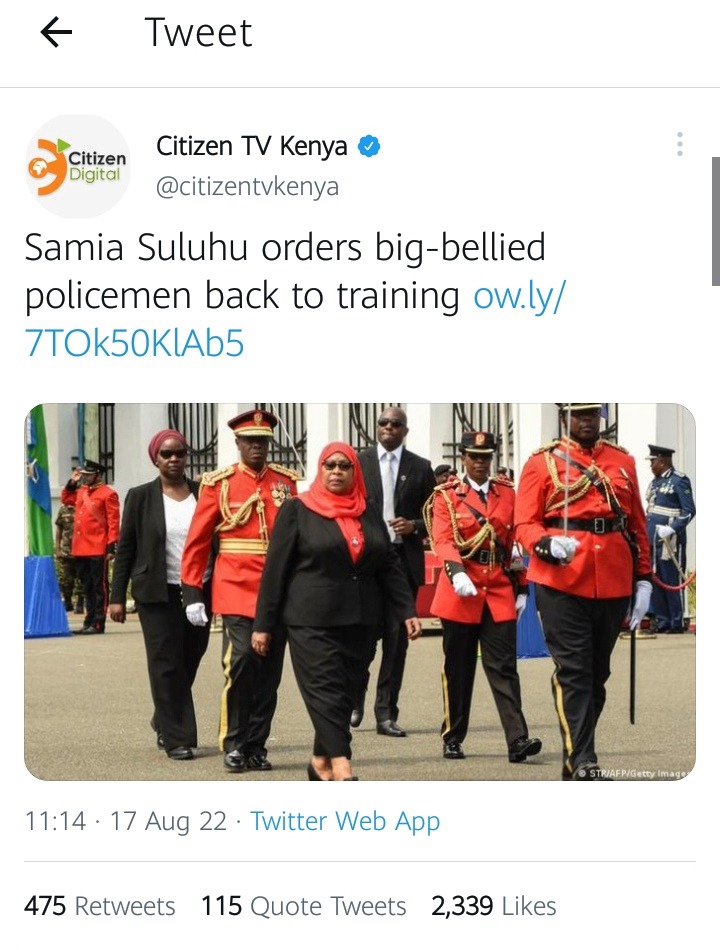Click the Twitter Web App source link

click(345, 822)
